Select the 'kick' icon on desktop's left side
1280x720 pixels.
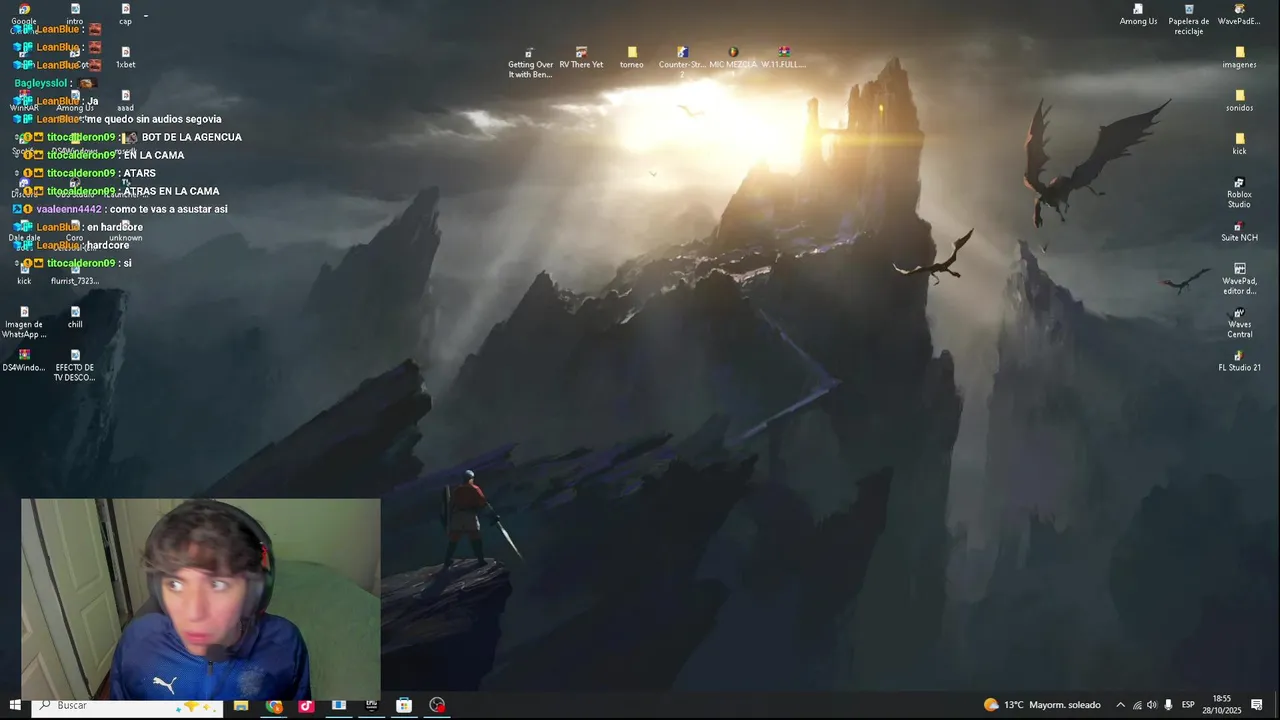coord(24,274)
